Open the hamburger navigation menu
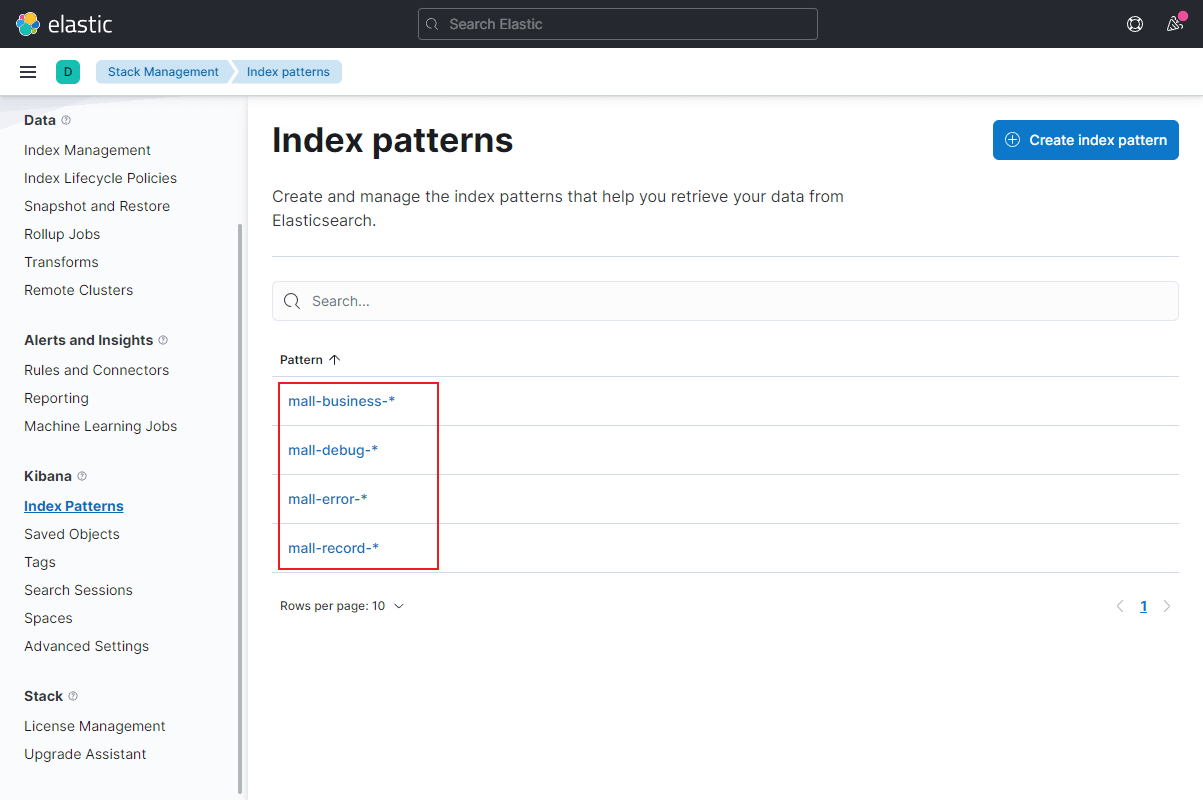The image size is (1203, 800). [x=28, y=72]
